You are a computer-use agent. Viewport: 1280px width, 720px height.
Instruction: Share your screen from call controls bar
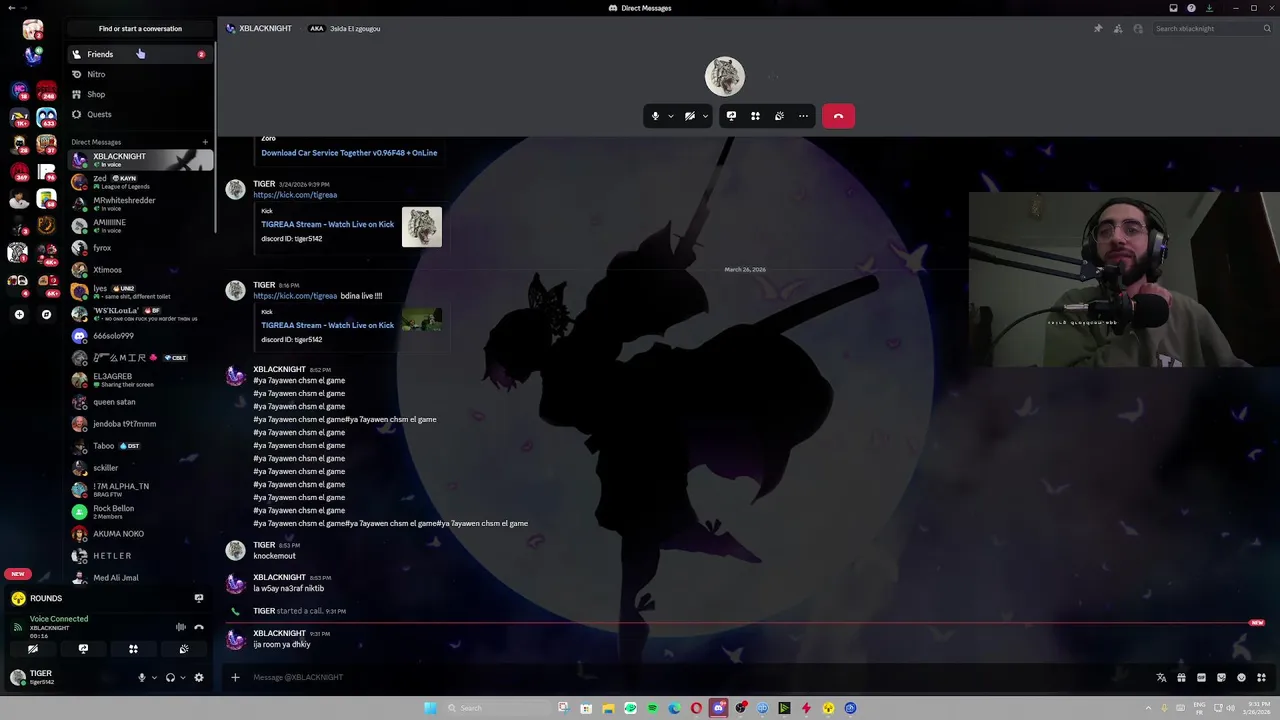(x=731, y=116)
